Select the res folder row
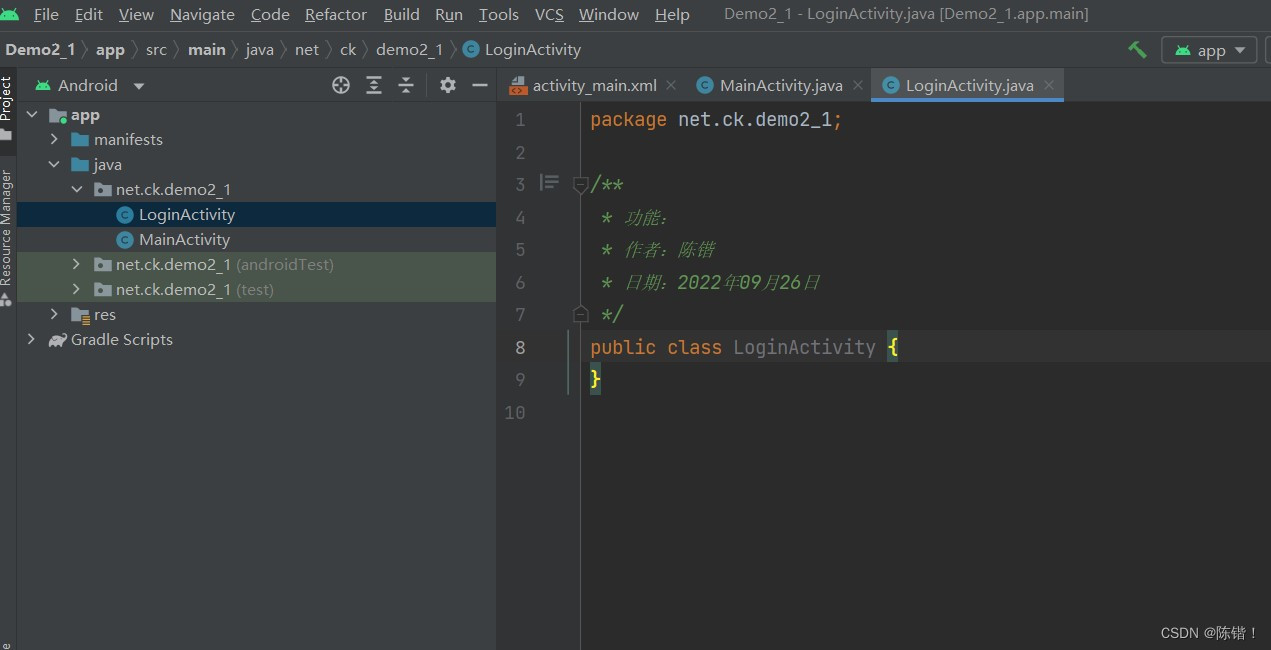The height and width of the screenshot is (650, 1271). click(x=256, y=315)
